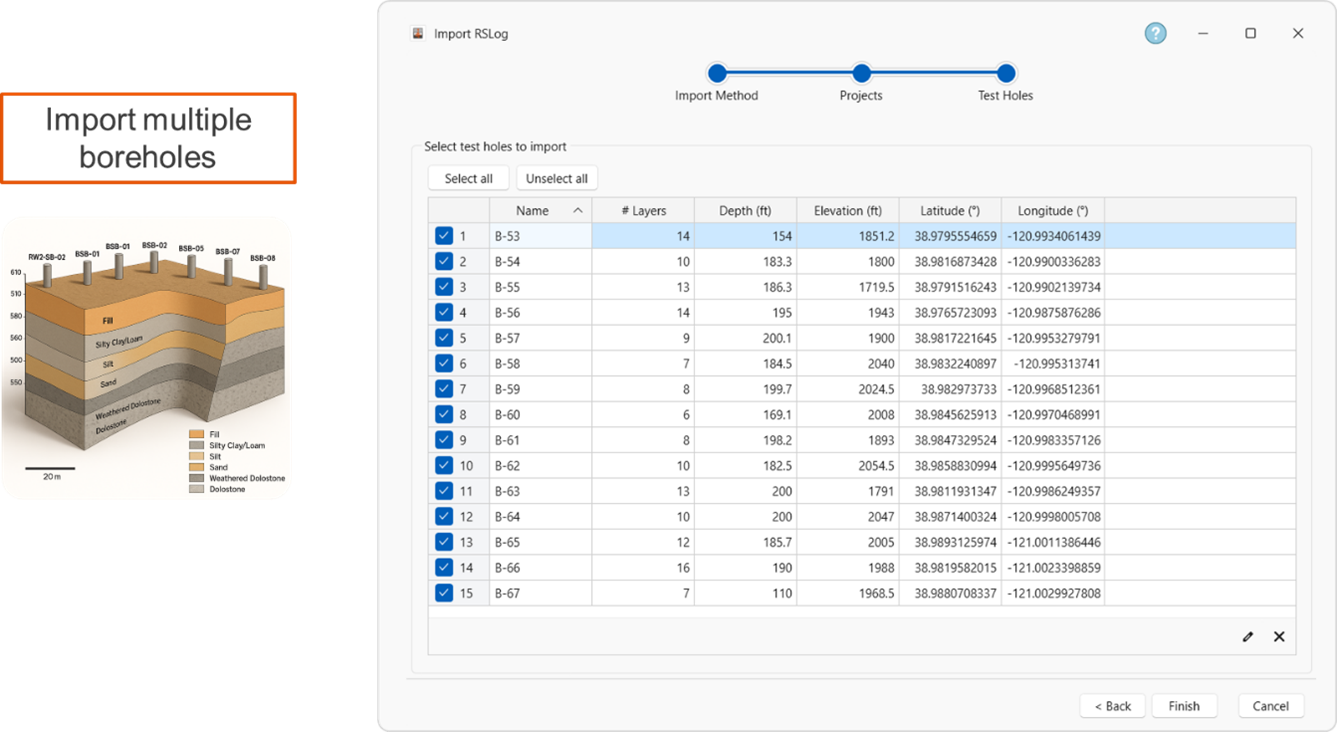Go back using the Back button
This screenshot has width=1337, height=732.
click(1113, 705)
